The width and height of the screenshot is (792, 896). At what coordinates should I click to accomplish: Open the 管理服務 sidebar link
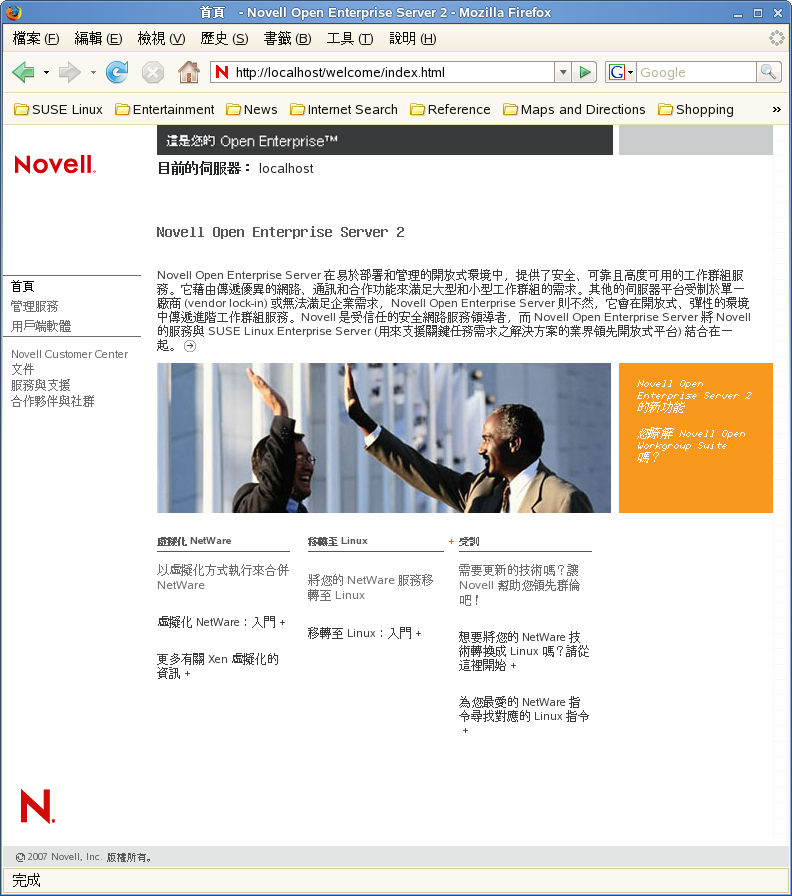(34, 306)
